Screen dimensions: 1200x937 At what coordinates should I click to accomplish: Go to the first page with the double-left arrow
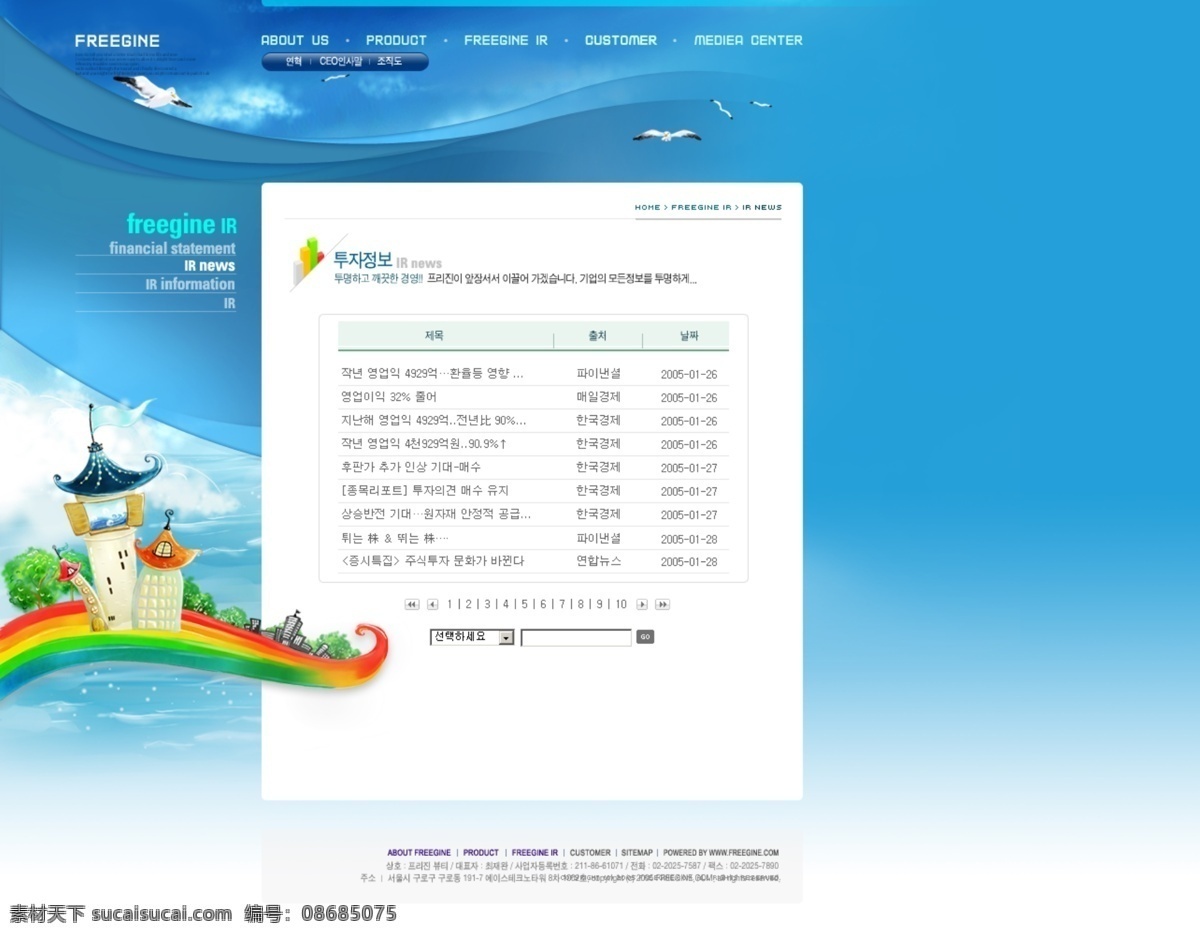[x=412, y=604]
